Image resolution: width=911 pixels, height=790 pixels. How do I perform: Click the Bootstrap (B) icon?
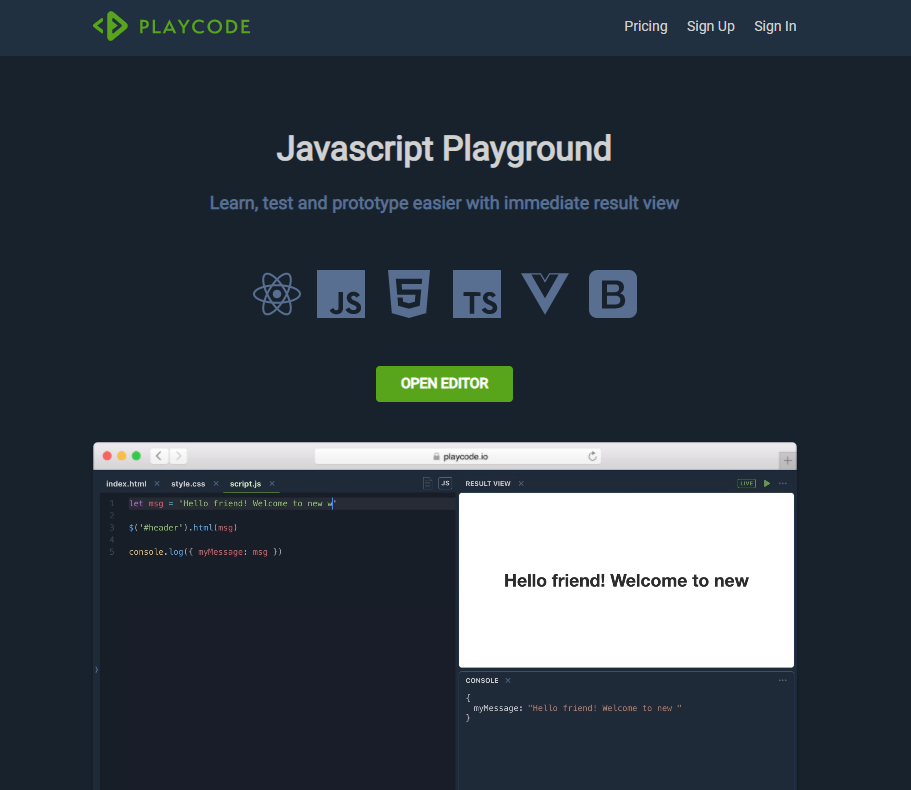pyautogui.click(x=613, y=293)
